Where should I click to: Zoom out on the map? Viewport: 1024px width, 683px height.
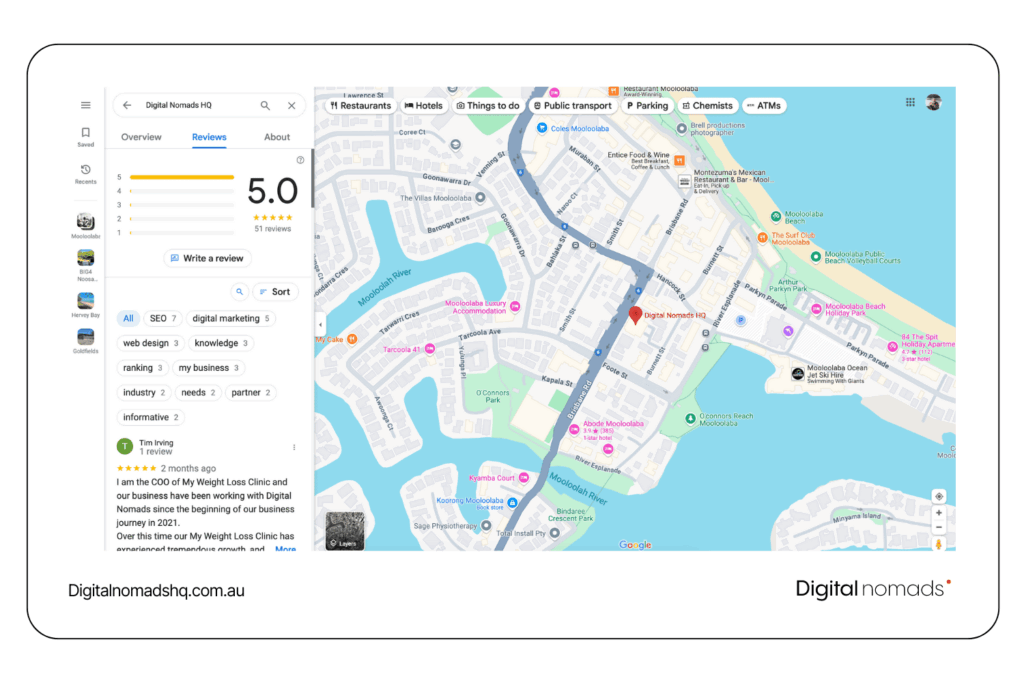click(939, 527)
